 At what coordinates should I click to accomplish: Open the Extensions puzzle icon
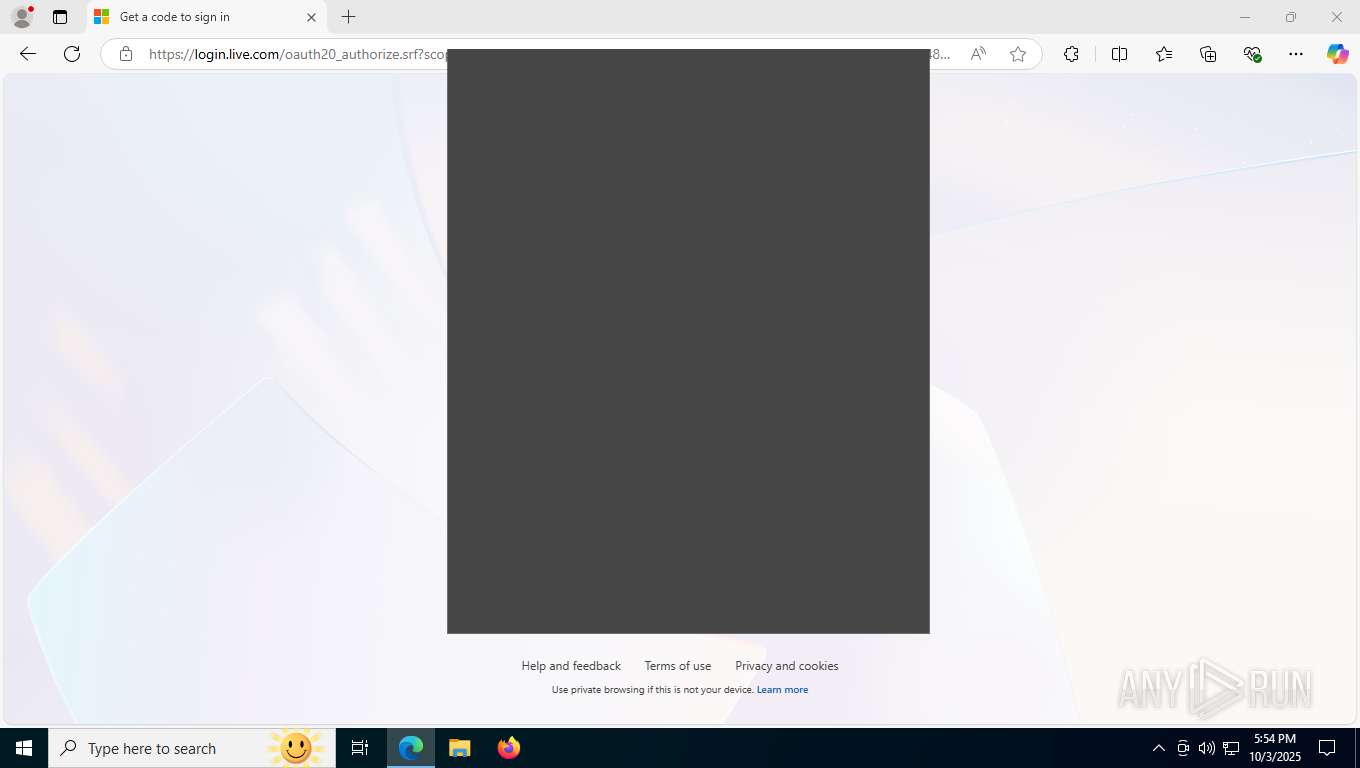1071,54
